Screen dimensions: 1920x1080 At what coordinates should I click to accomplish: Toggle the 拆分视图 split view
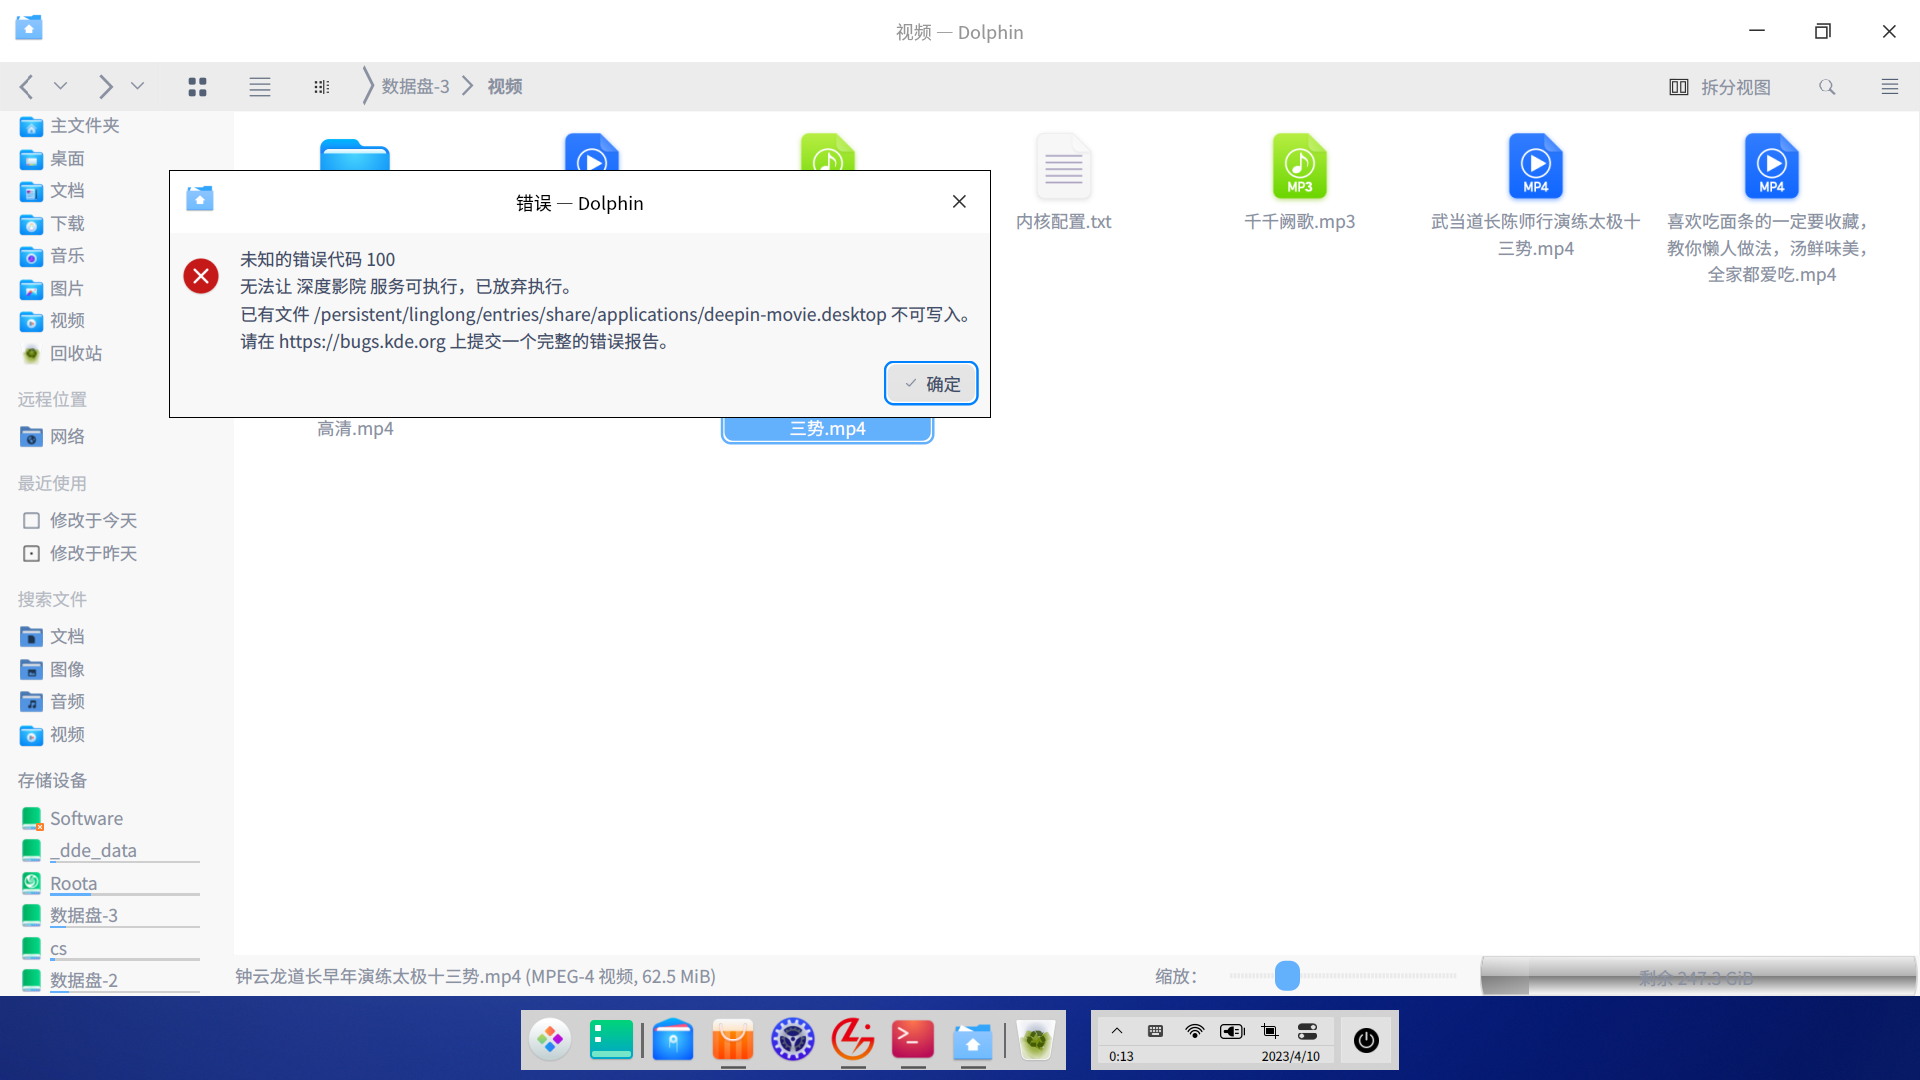(x=1720, y=87)
